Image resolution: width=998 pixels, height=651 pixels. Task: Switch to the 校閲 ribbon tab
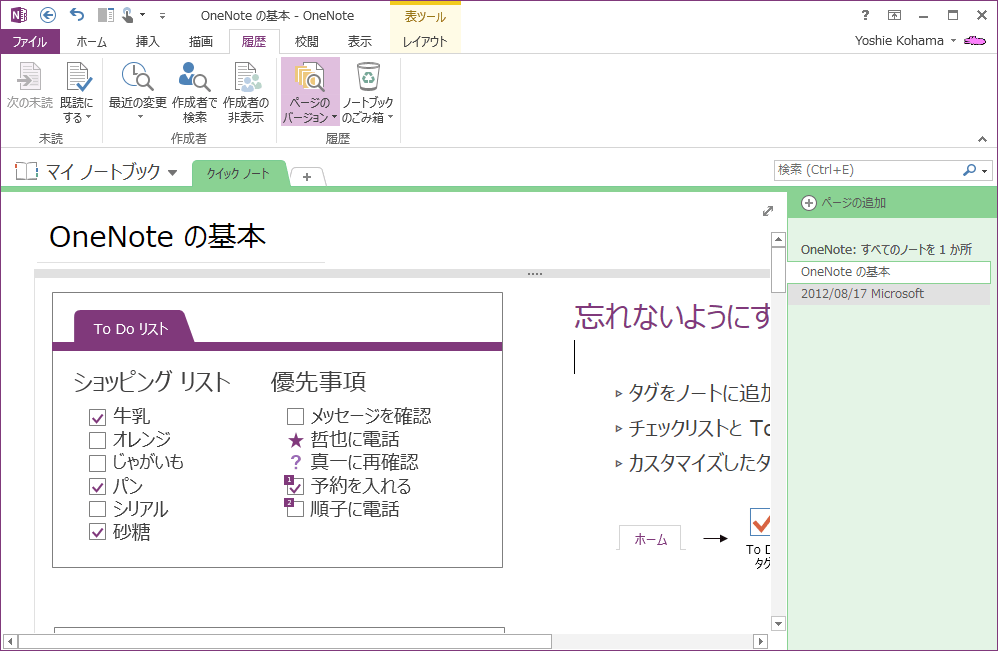pos(307,41)
